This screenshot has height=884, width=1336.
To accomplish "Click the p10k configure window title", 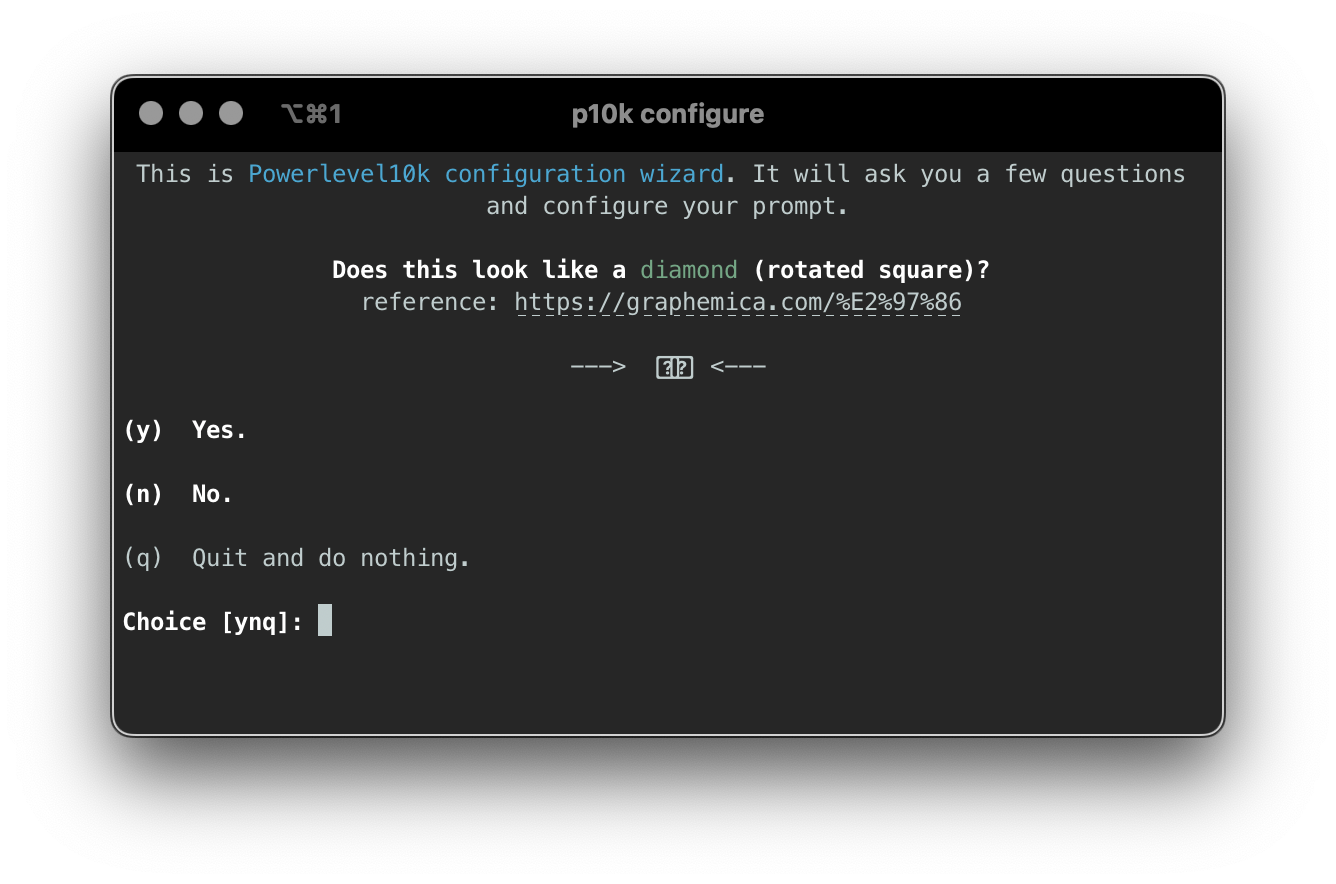I will coord(666,113).
